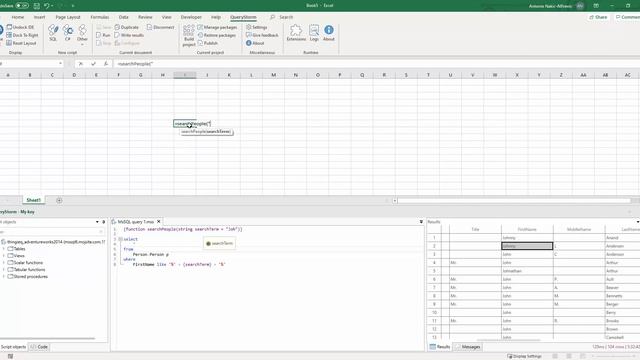Open objects pane options dropdown arrow

(97, 222)
